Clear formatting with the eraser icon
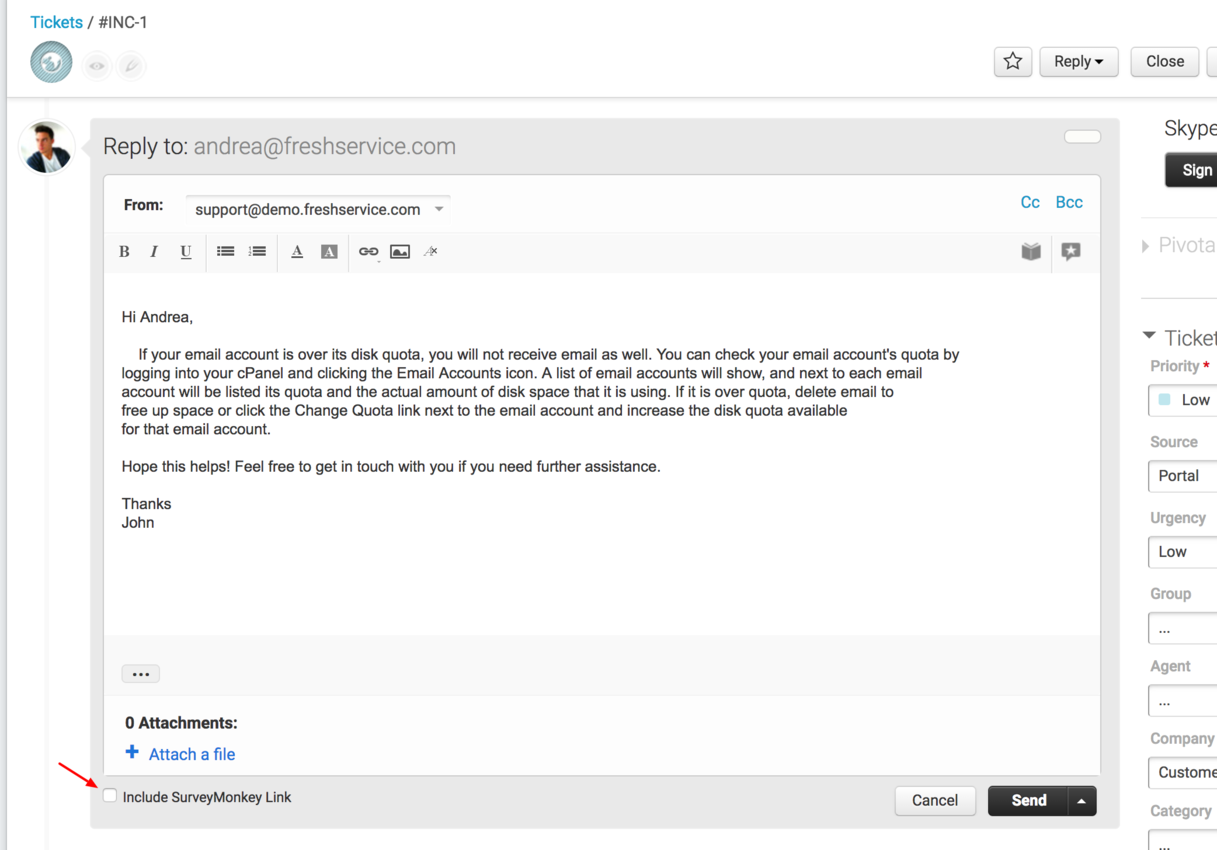The width and height of the screenshot is (1217, 850). click(431, 252)
